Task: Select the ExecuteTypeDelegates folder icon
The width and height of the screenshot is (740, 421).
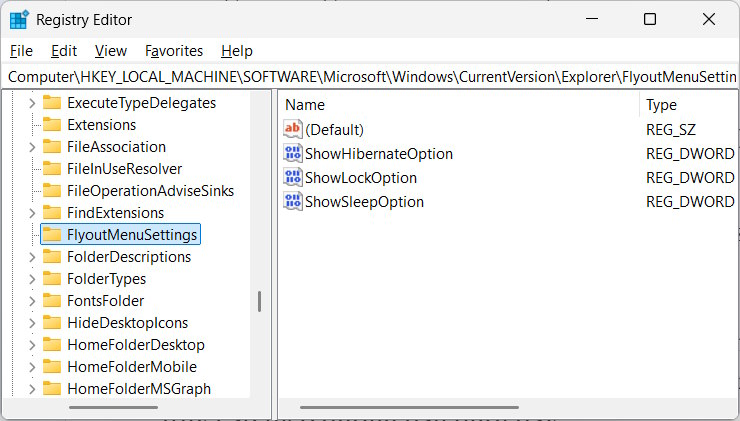Action: click(x=52, y=103)
